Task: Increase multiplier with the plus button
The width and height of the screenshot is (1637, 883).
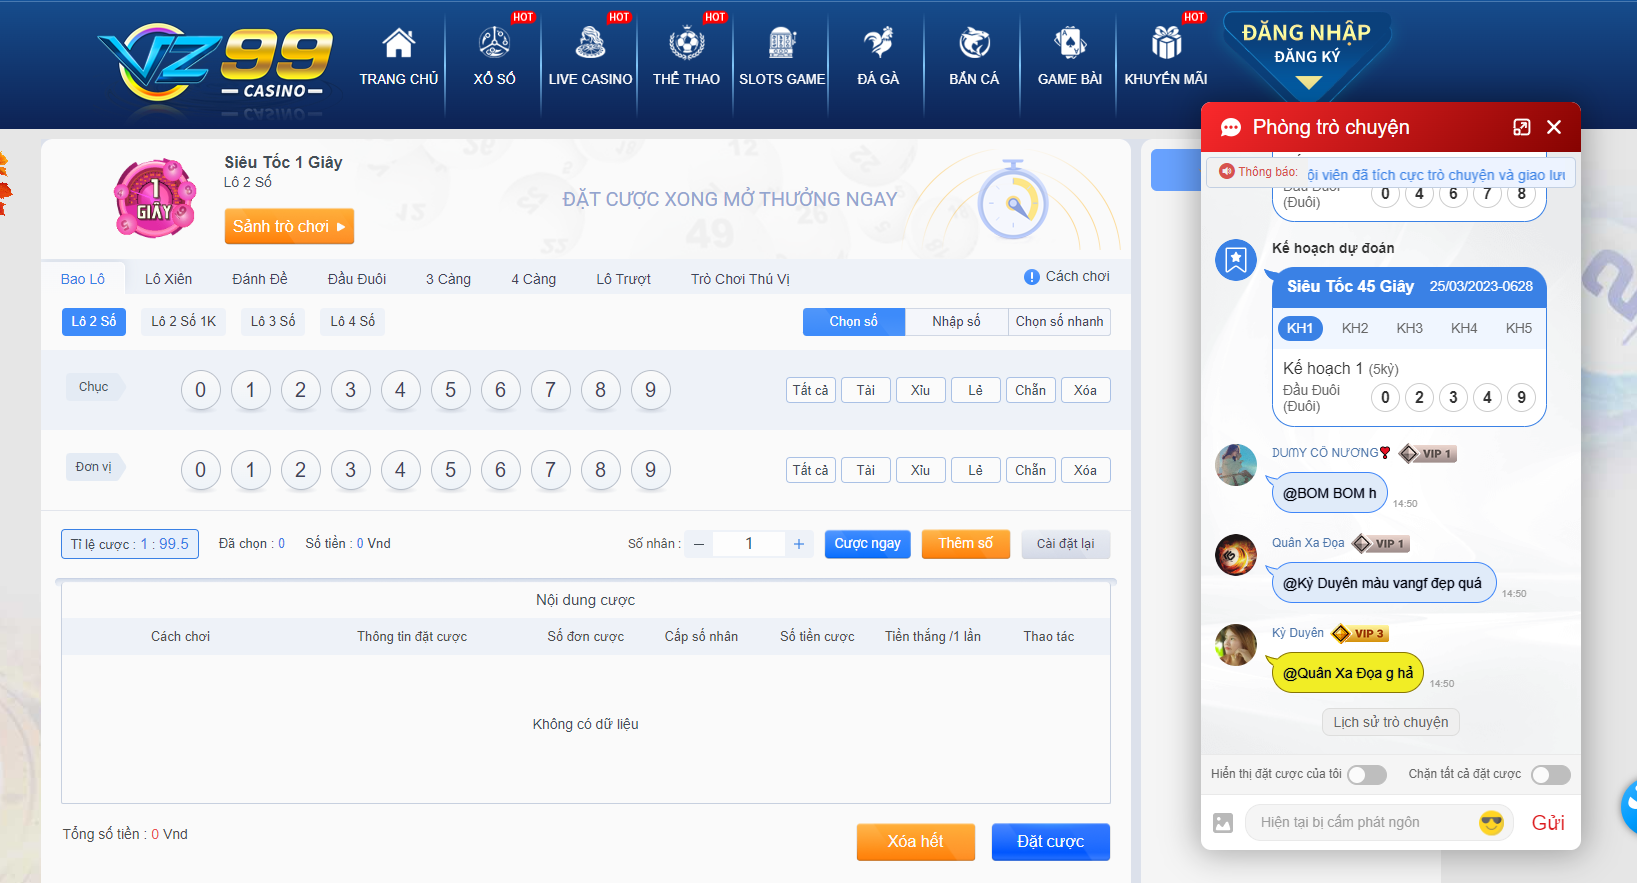Action: (798, 544)
